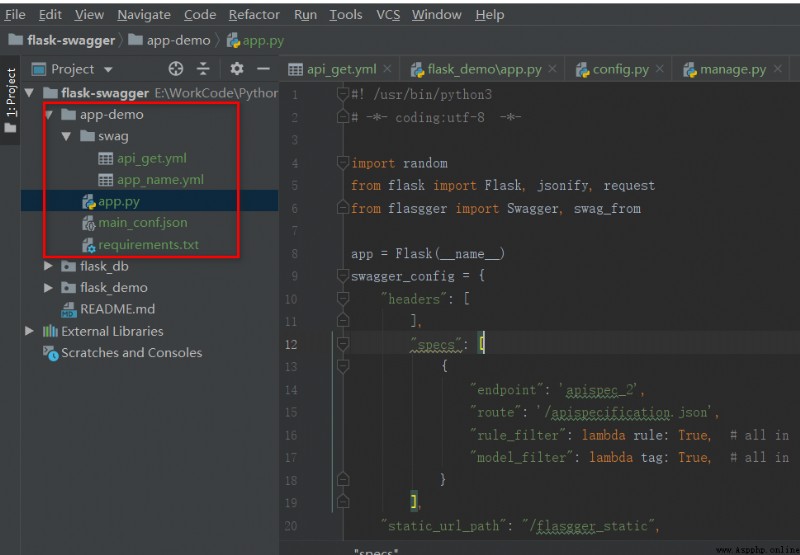Open the Tools menu

tap(345, 15)
